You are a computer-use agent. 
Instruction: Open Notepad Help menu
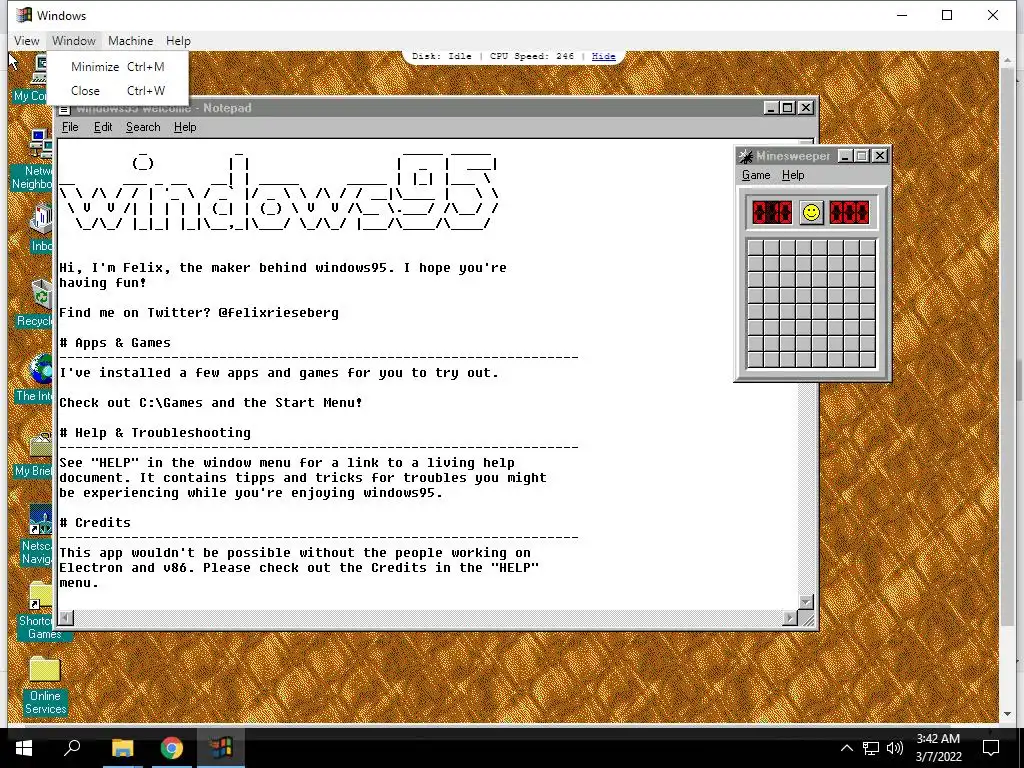click(x=185, y=127)
